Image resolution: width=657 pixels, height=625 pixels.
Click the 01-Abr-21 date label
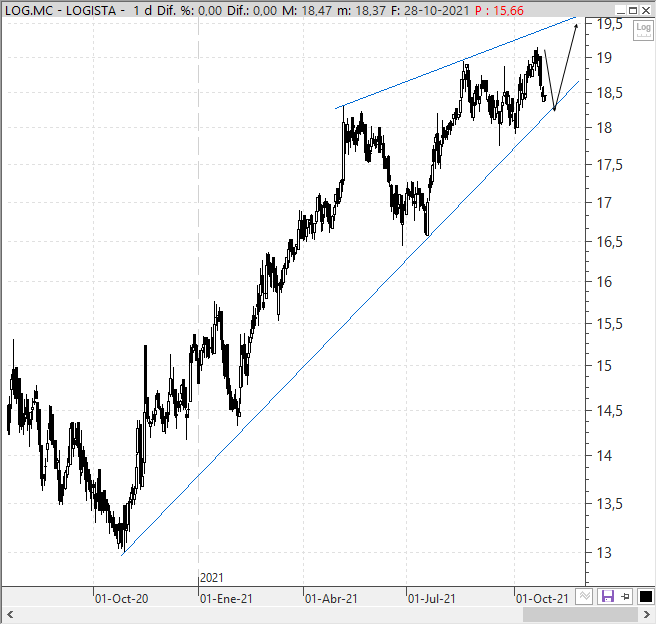click(x=331, y=599)
